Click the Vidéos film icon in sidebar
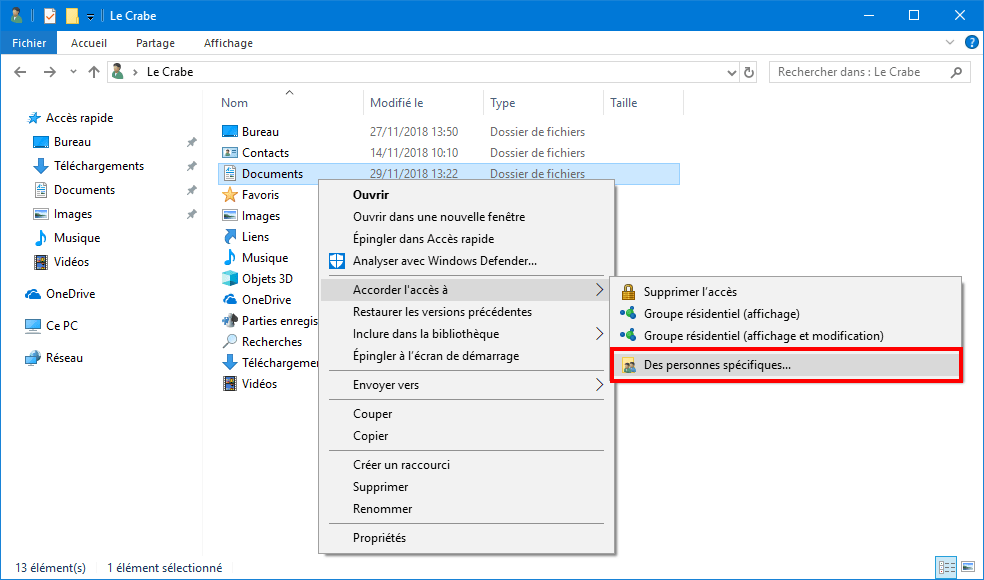Image resolution: width=984 pixels, height=580 pixels. point(41,262)
